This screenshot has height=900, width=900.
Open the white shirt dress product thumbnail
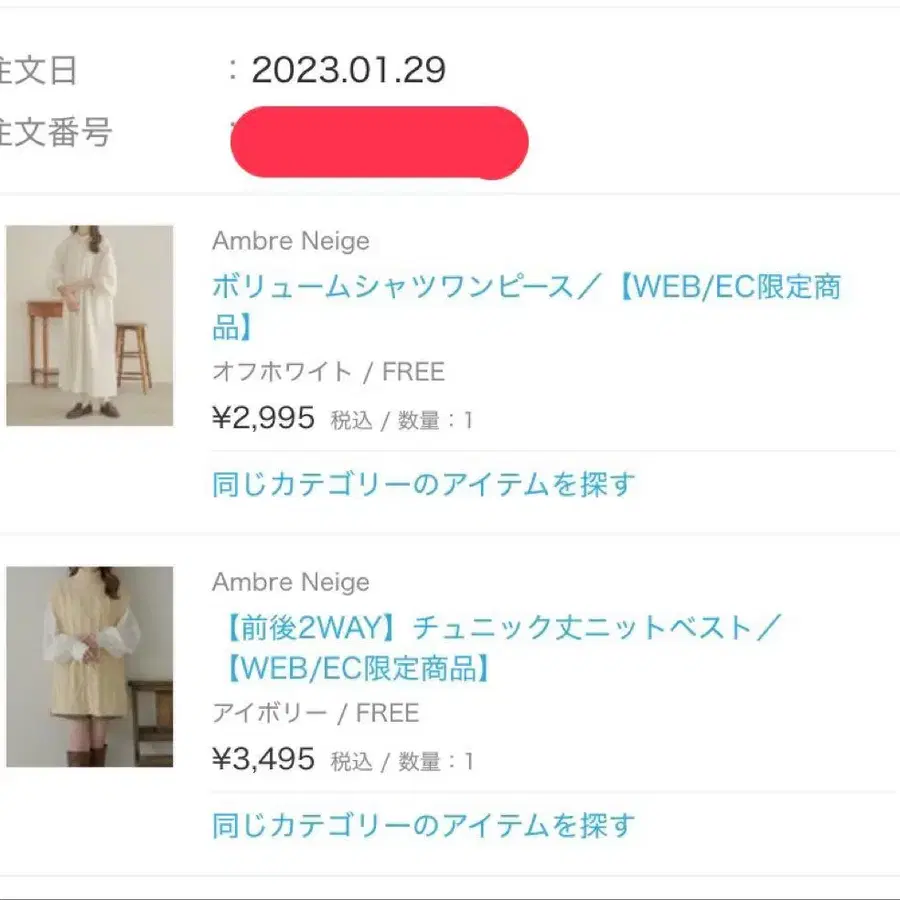[x=89, y=326]
